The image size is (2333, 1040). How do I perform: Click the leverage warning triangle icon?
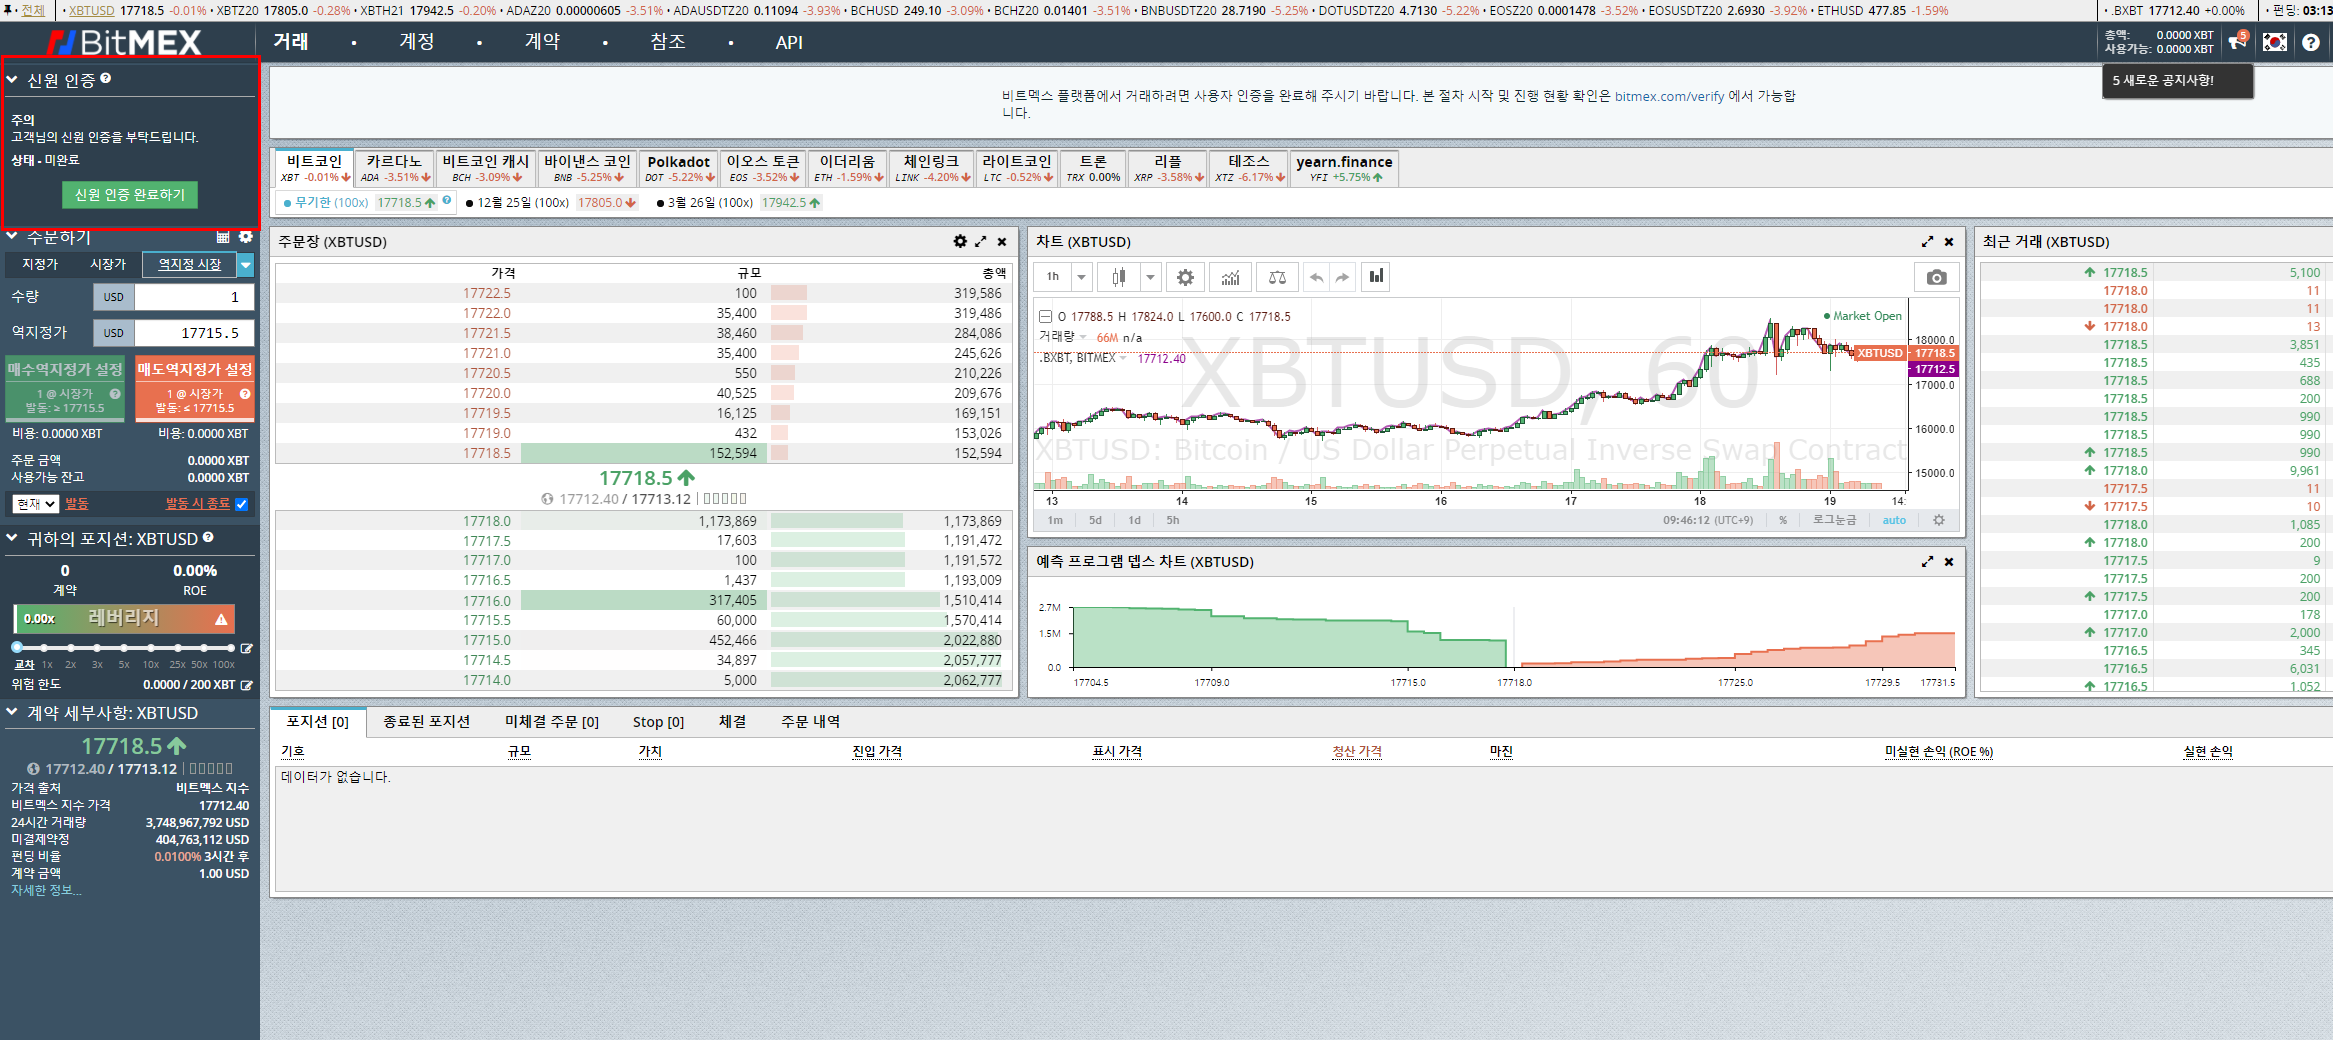click(221, 619)
